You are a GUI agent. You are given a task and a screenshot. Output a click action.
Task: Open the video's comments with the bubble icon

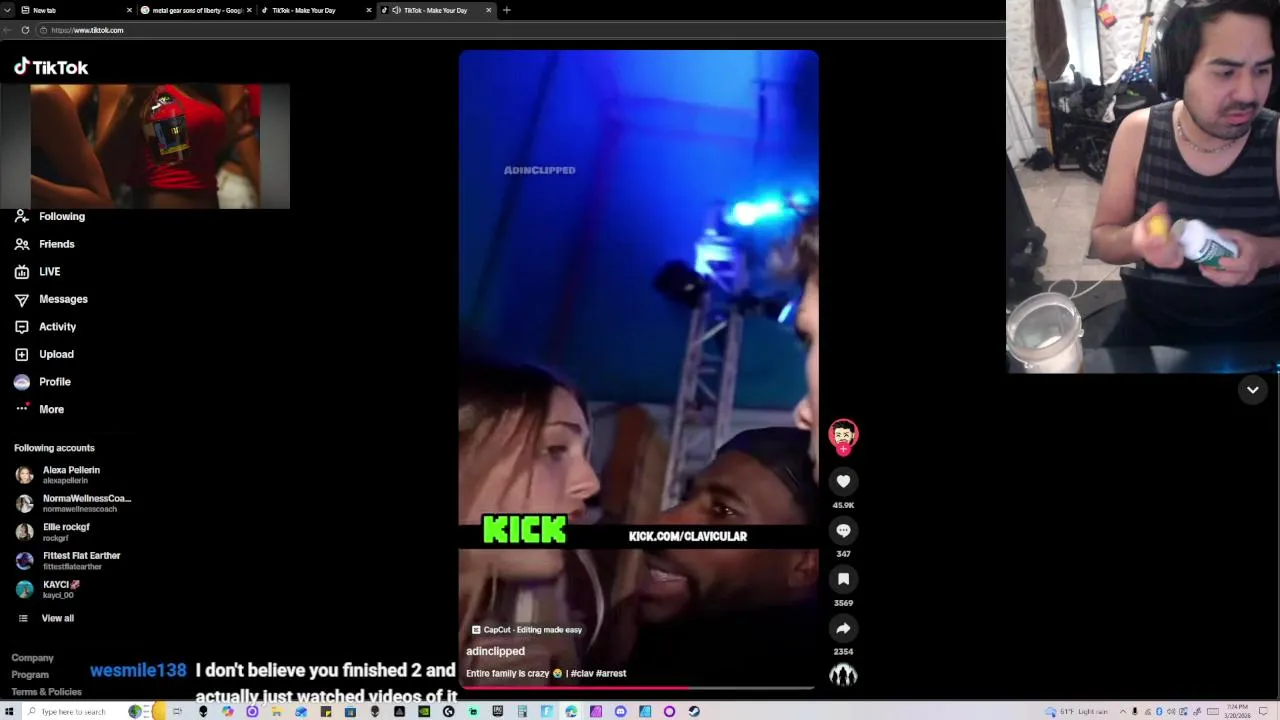(x=843, y=531)
